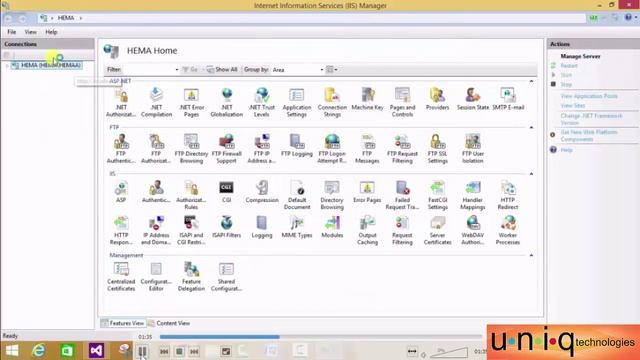Viewport: 640px width, 360px height.
Task: Open .NET Error Pages feature
Action: [191, 102]
